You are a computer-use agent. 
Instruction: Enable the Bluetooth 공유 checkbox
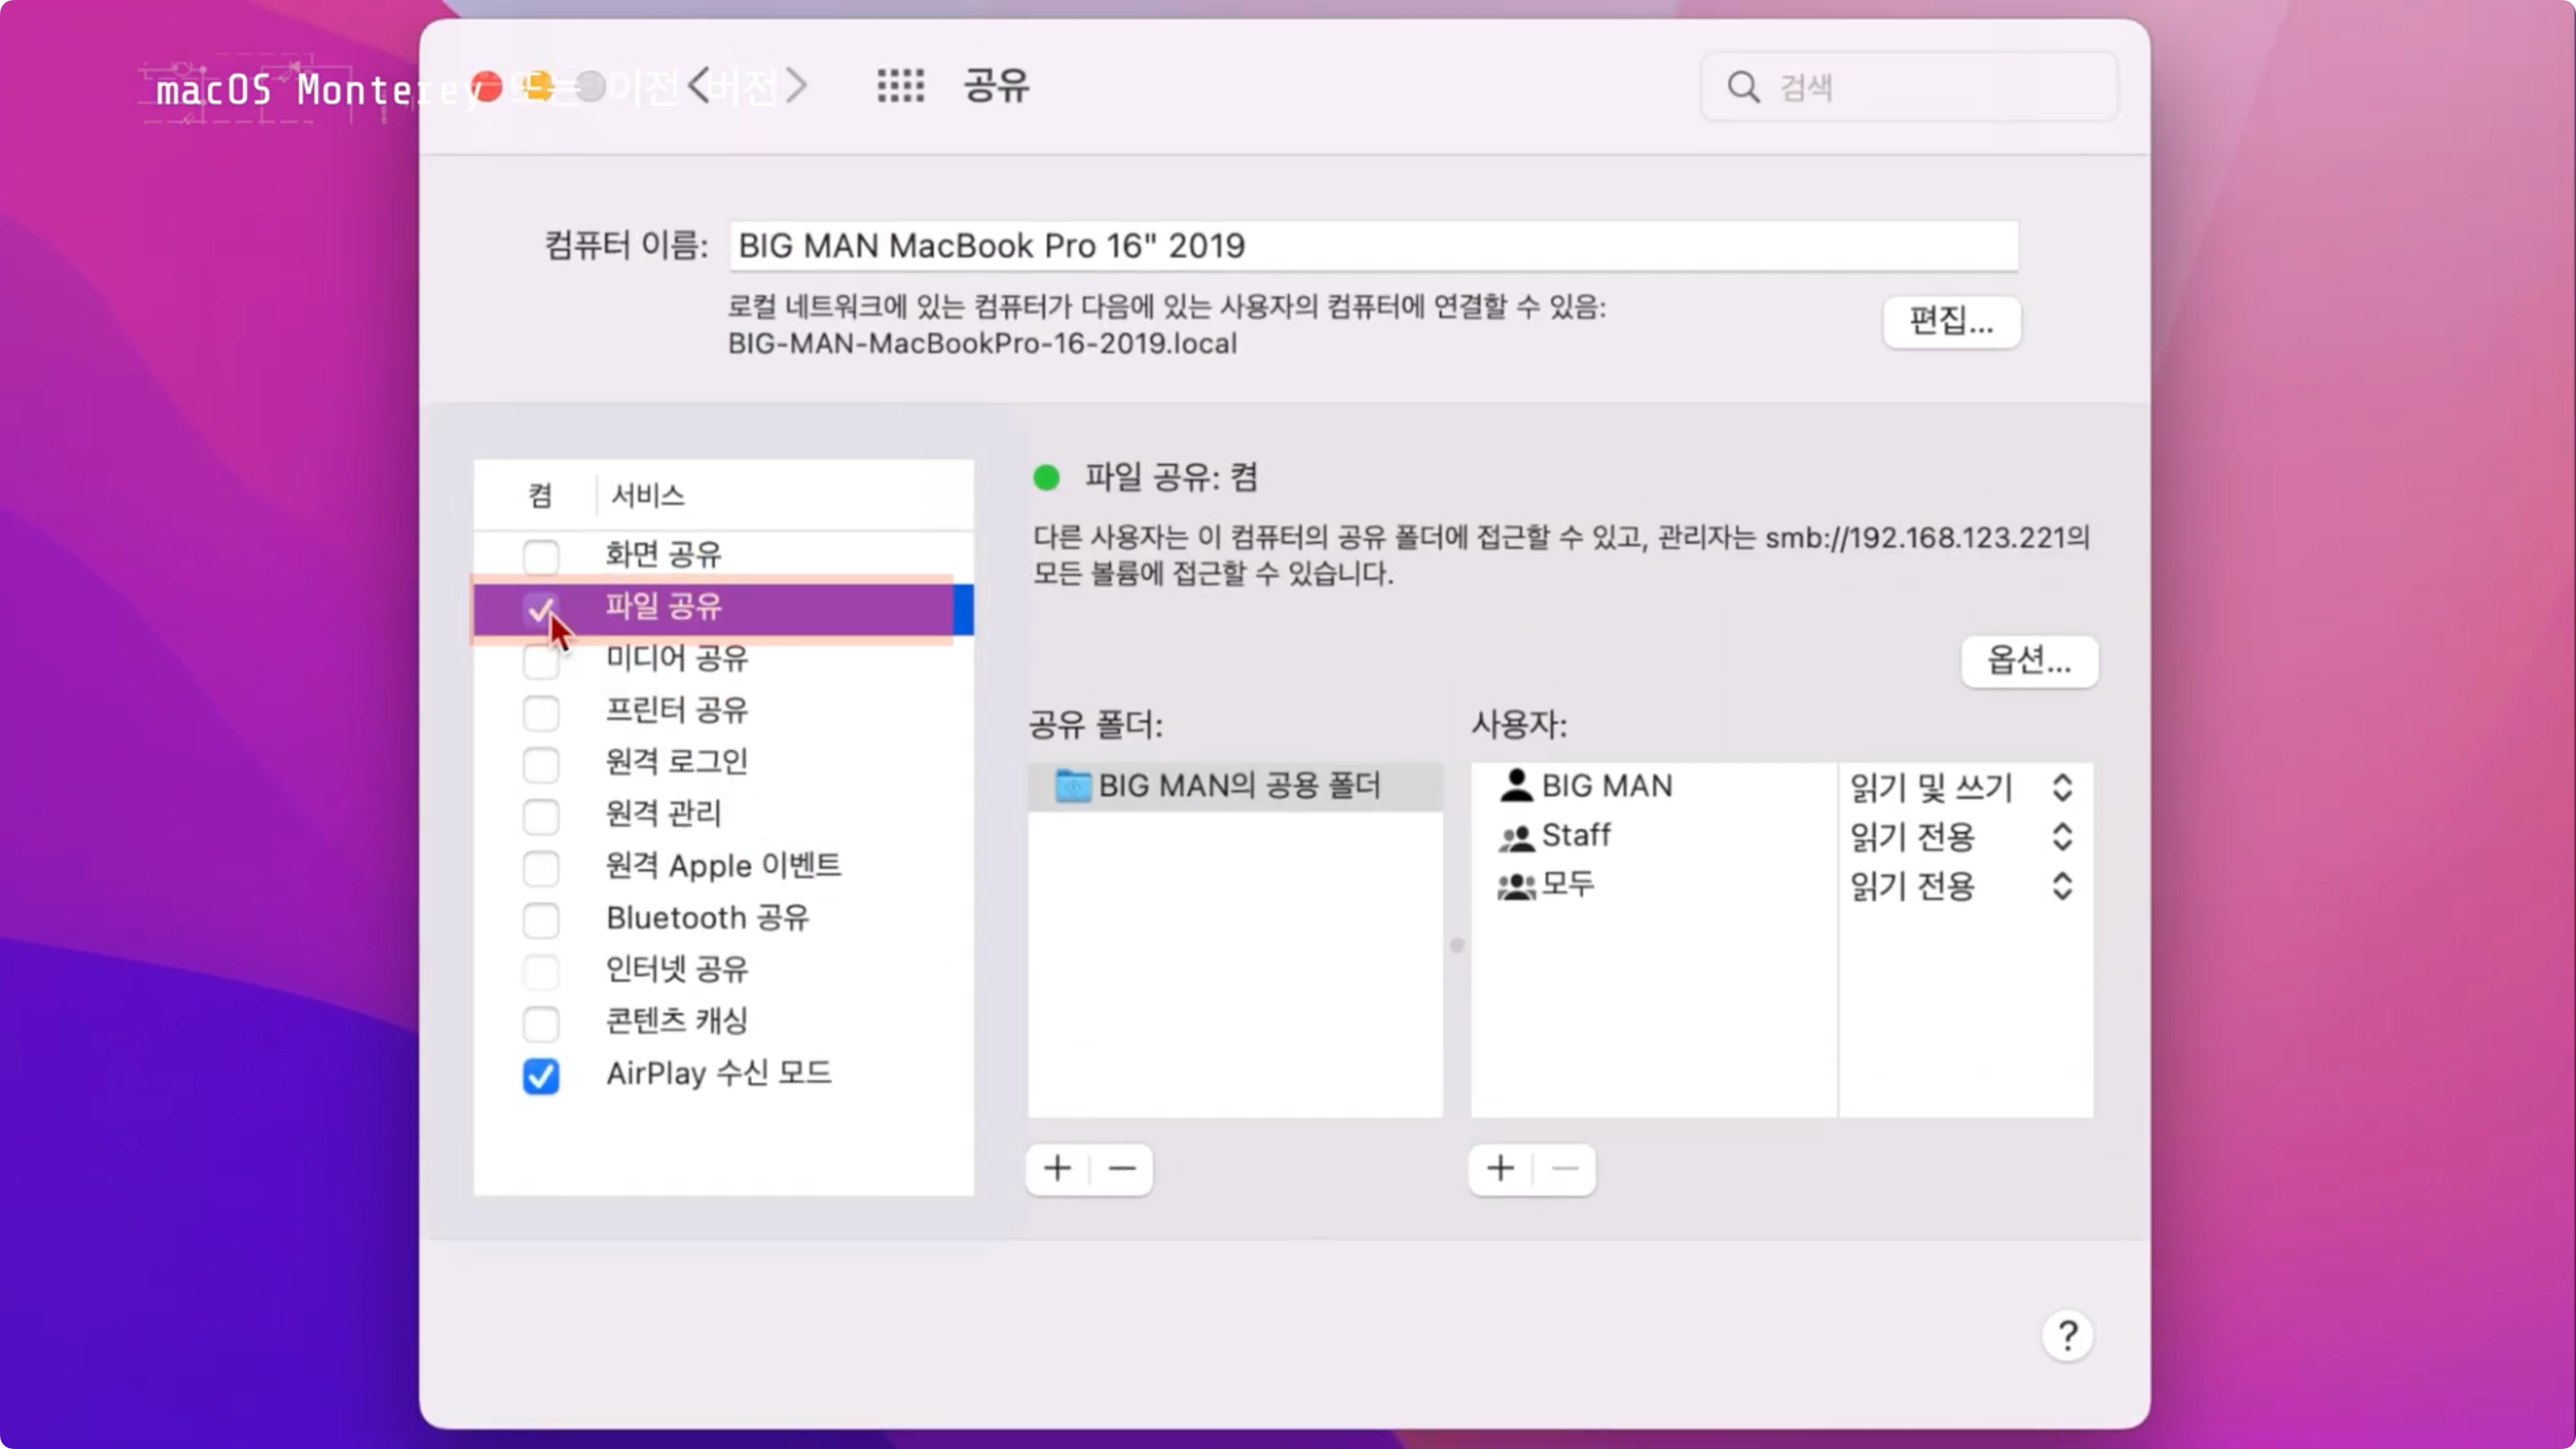(x=541, y=920)
